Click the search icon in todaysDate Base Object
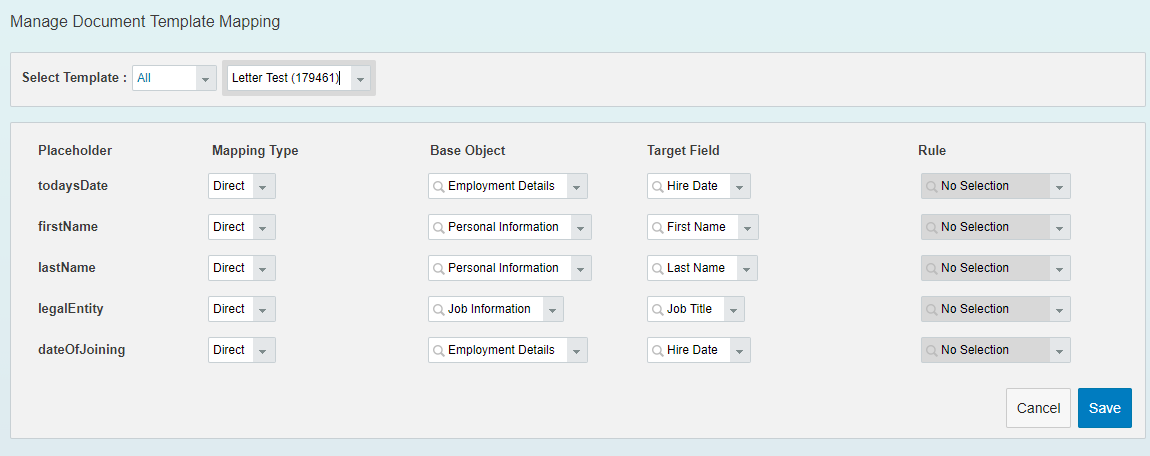 click(439, 186)
